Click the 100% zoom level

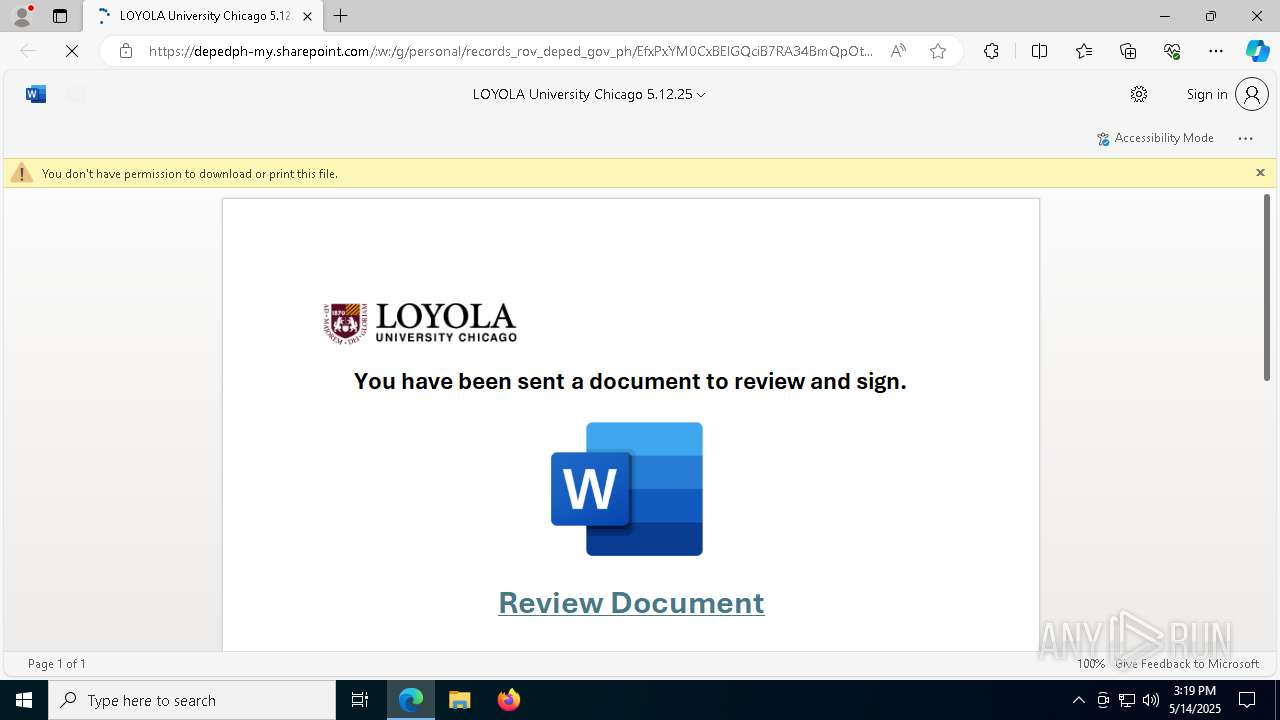1091,663
